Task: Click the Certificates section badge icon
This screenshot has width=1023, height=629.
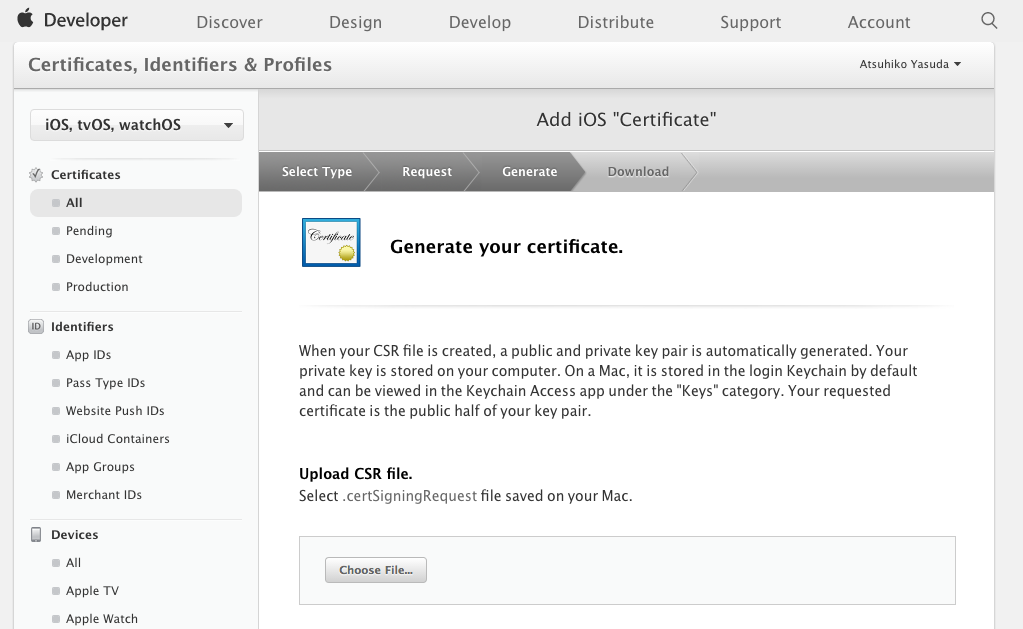Action: [x=36, y=174]
